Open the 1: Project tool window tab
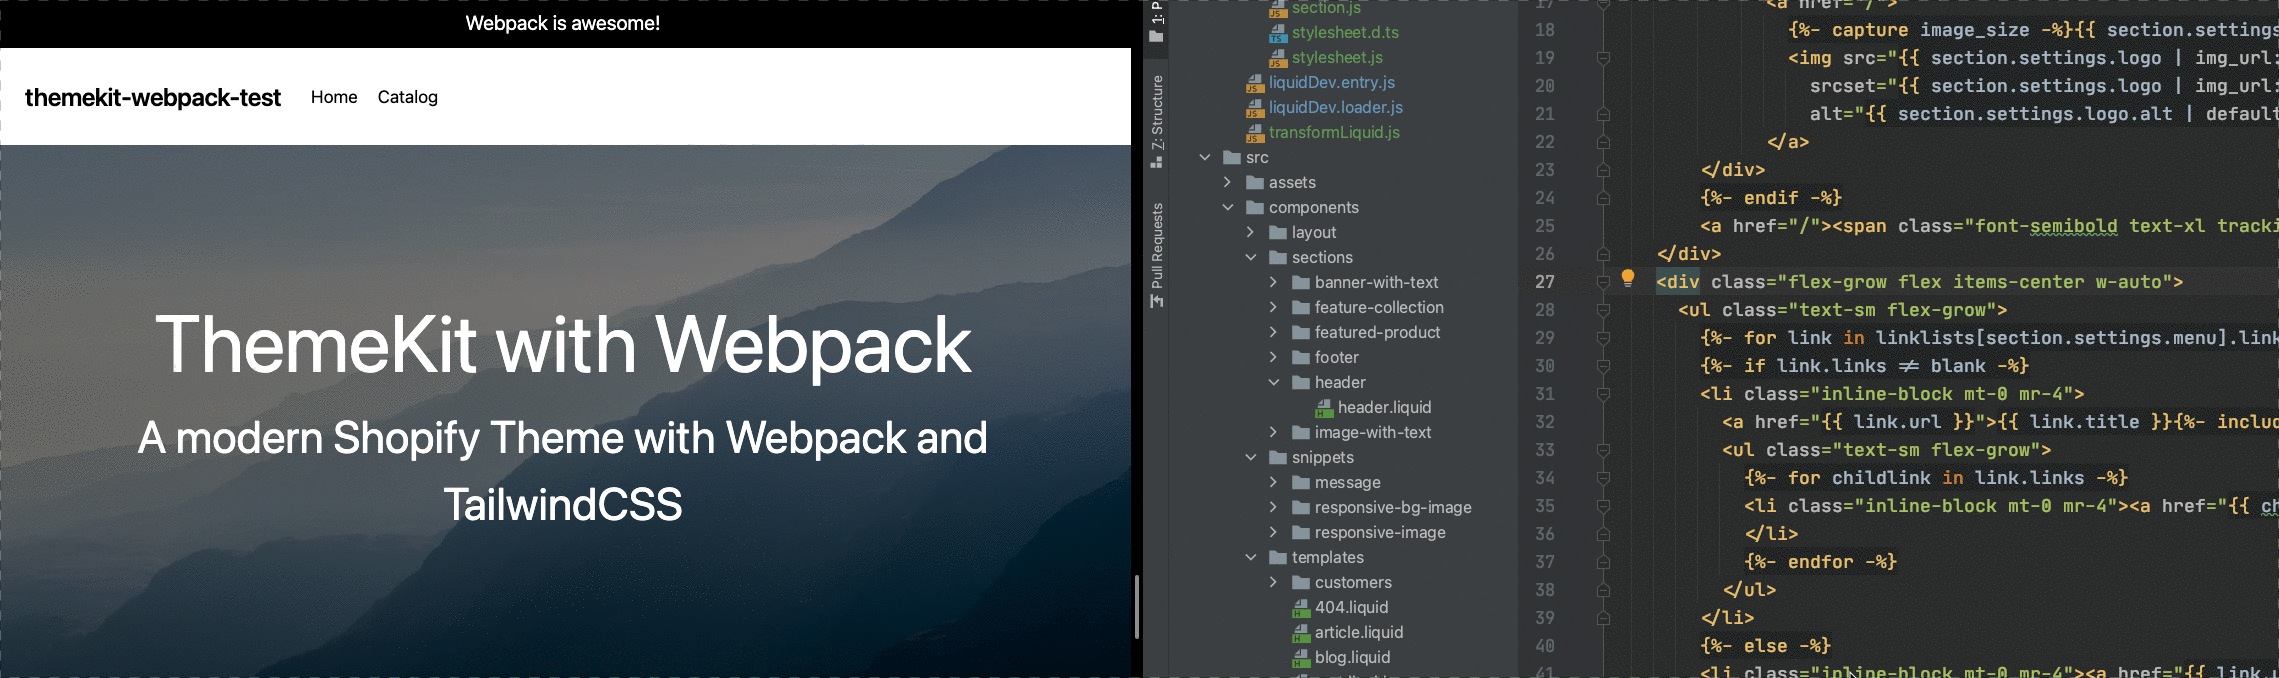 (x=1157, y=21)
